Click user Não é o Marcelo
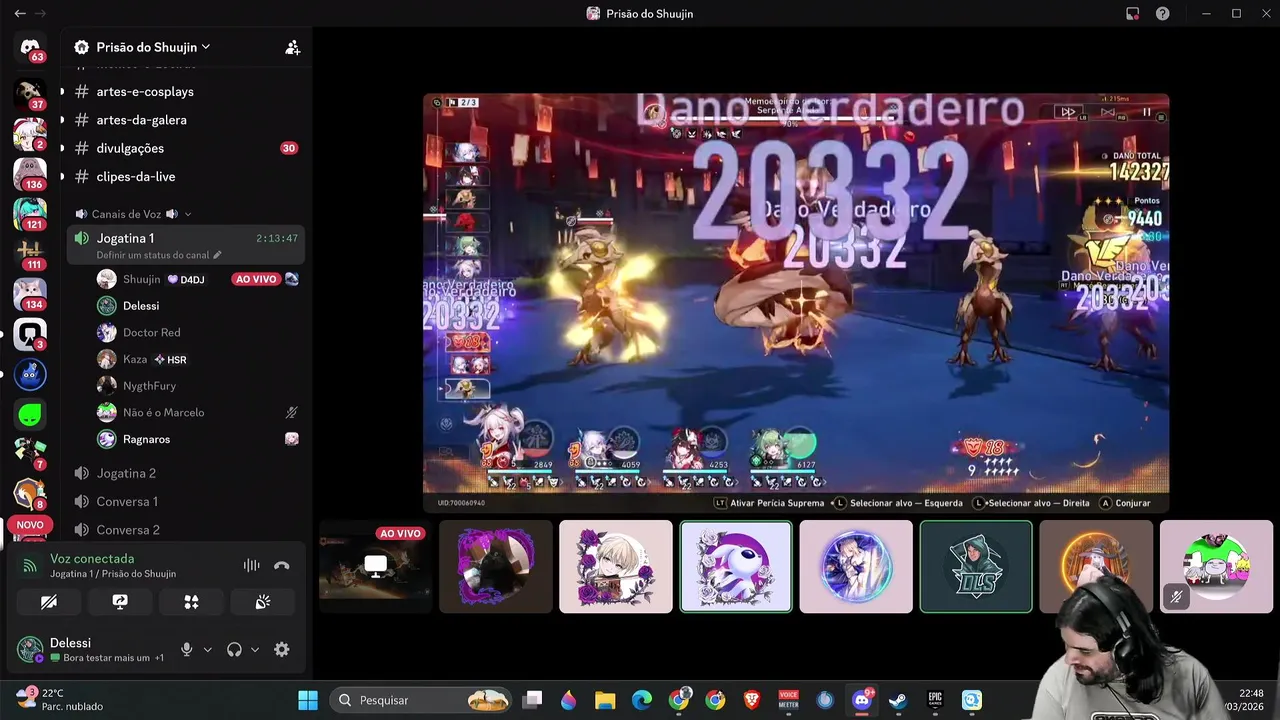 tap(163, 412)
